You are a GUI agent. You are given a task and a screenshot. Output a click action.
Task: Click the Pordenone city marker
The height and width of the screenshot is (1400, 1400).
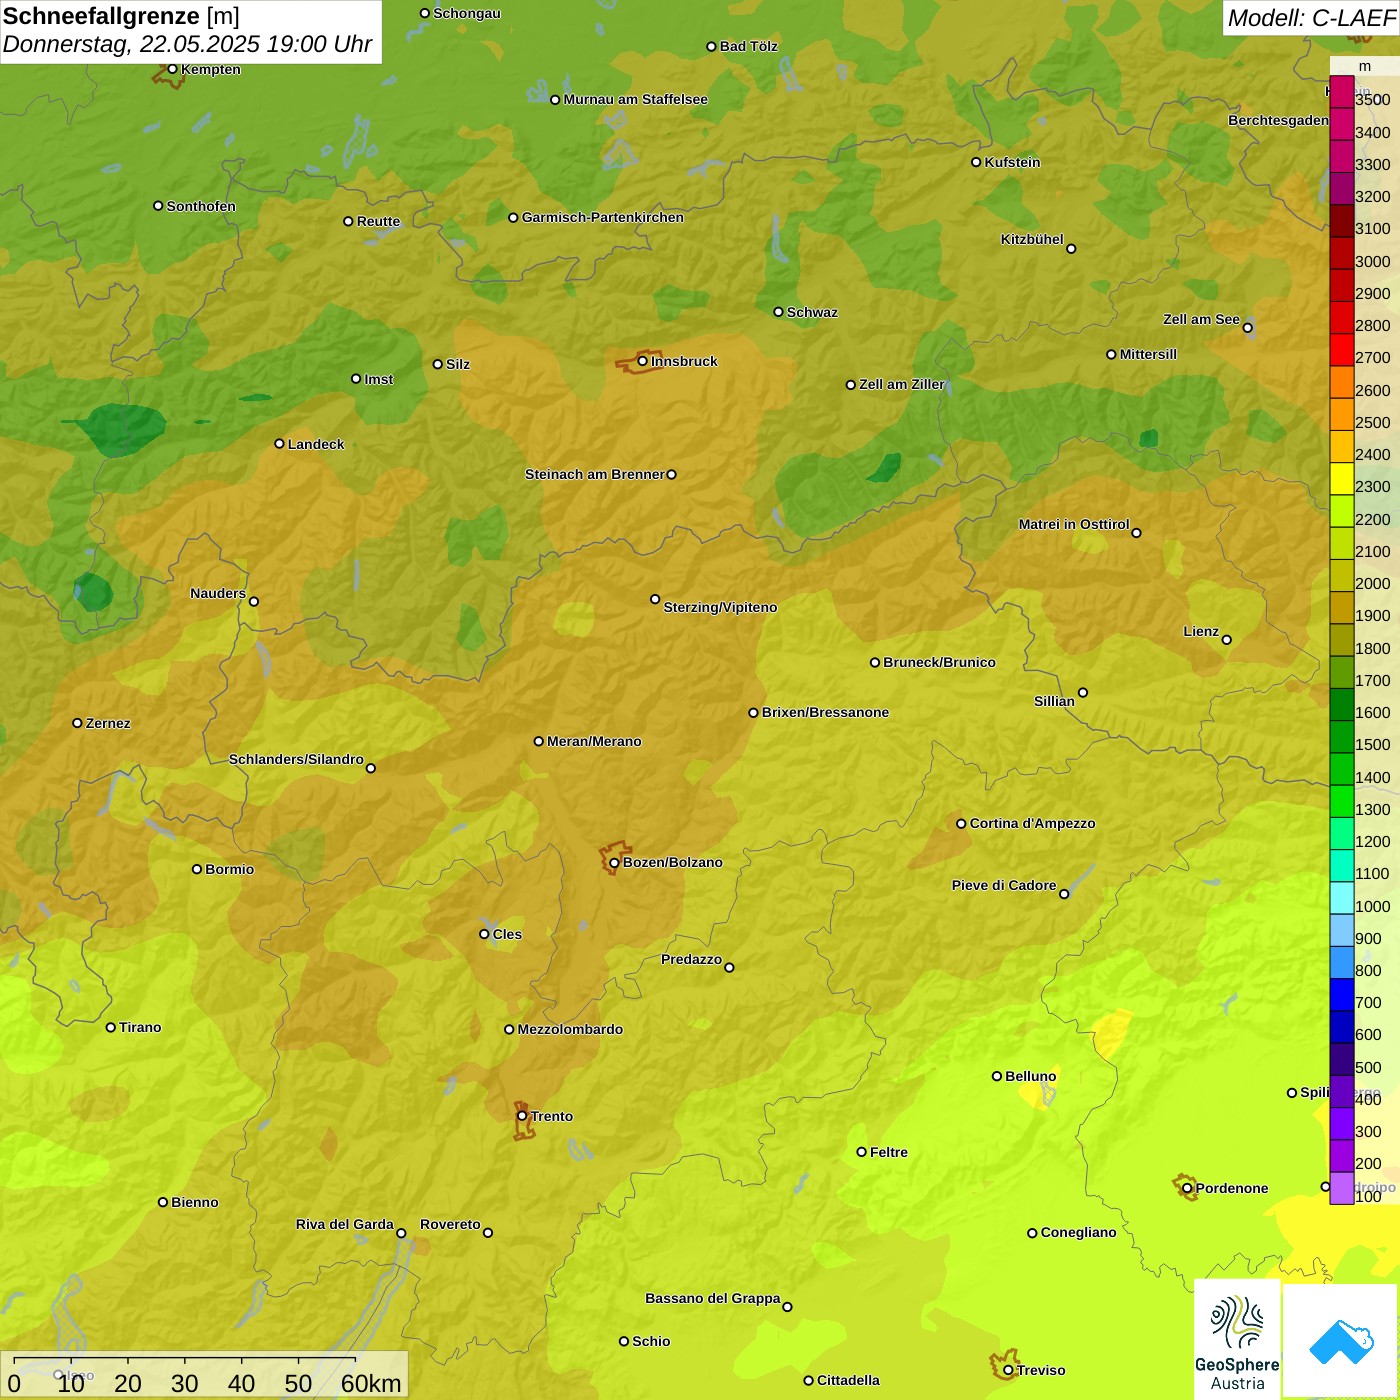pos(1187,1188)
